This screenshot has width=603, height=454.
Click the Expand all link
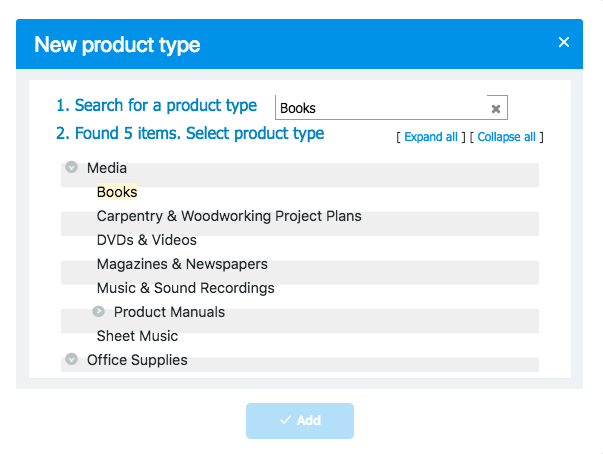431,137
